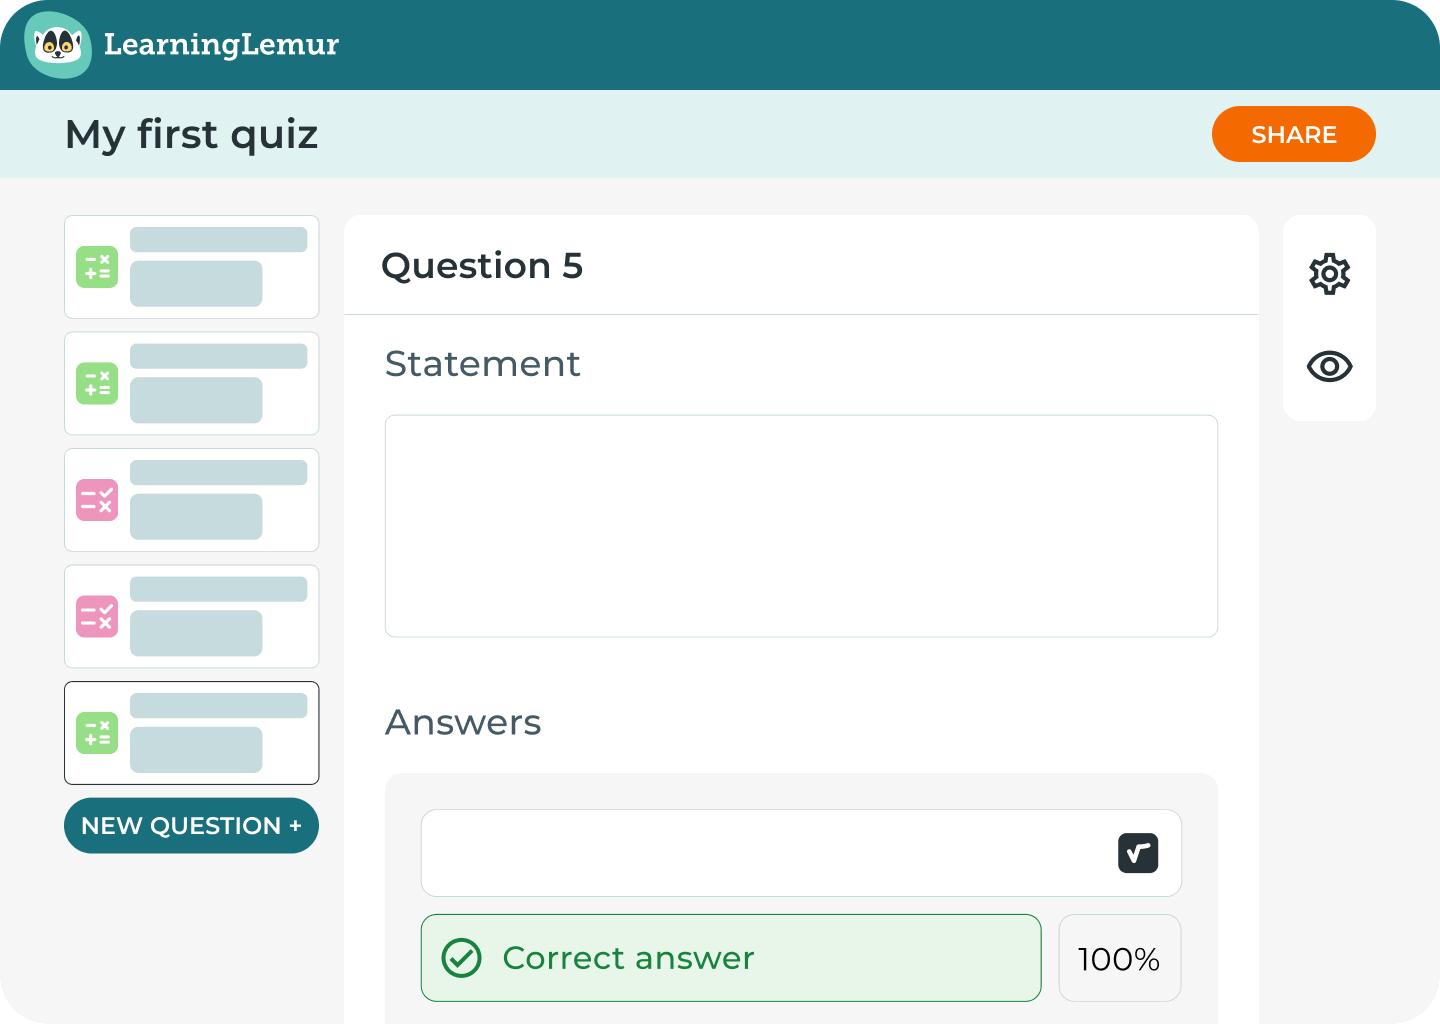Click fifth question's green math icon
Screen dimensions: 1440x1024
[97, 733]
